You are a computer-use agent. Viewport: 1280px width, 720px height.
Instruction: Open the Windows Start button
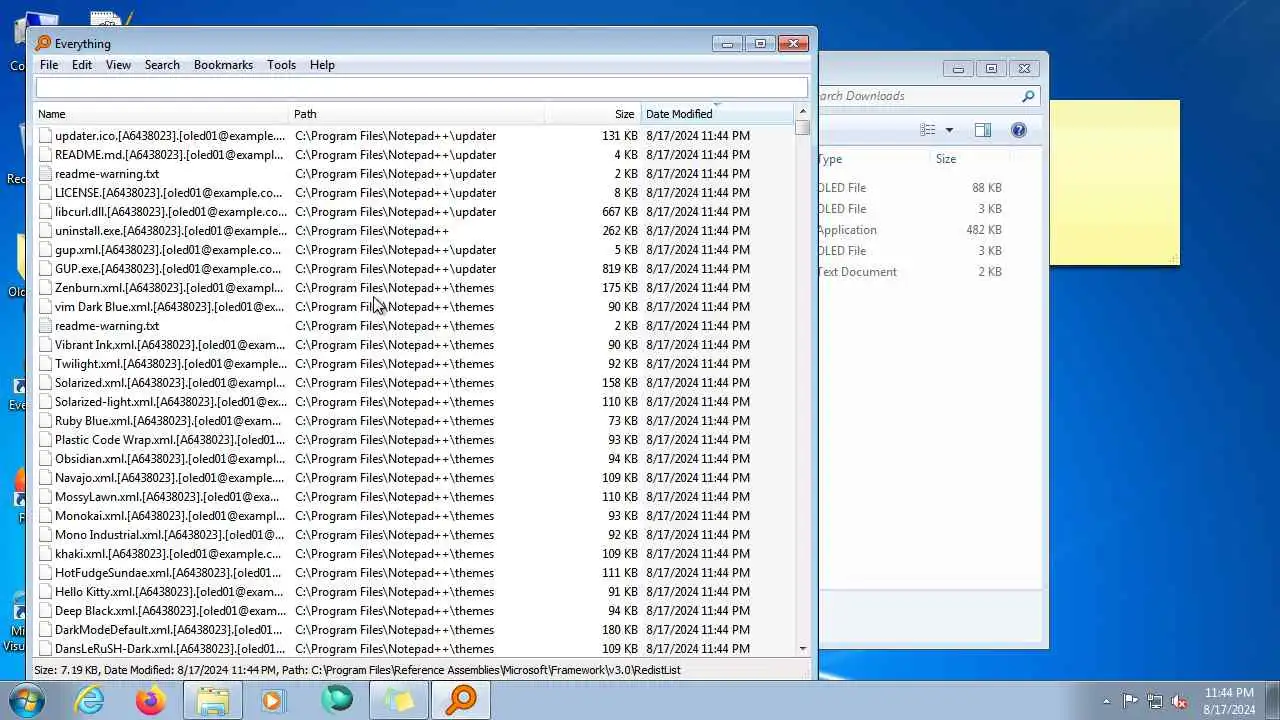click(27, 701)
